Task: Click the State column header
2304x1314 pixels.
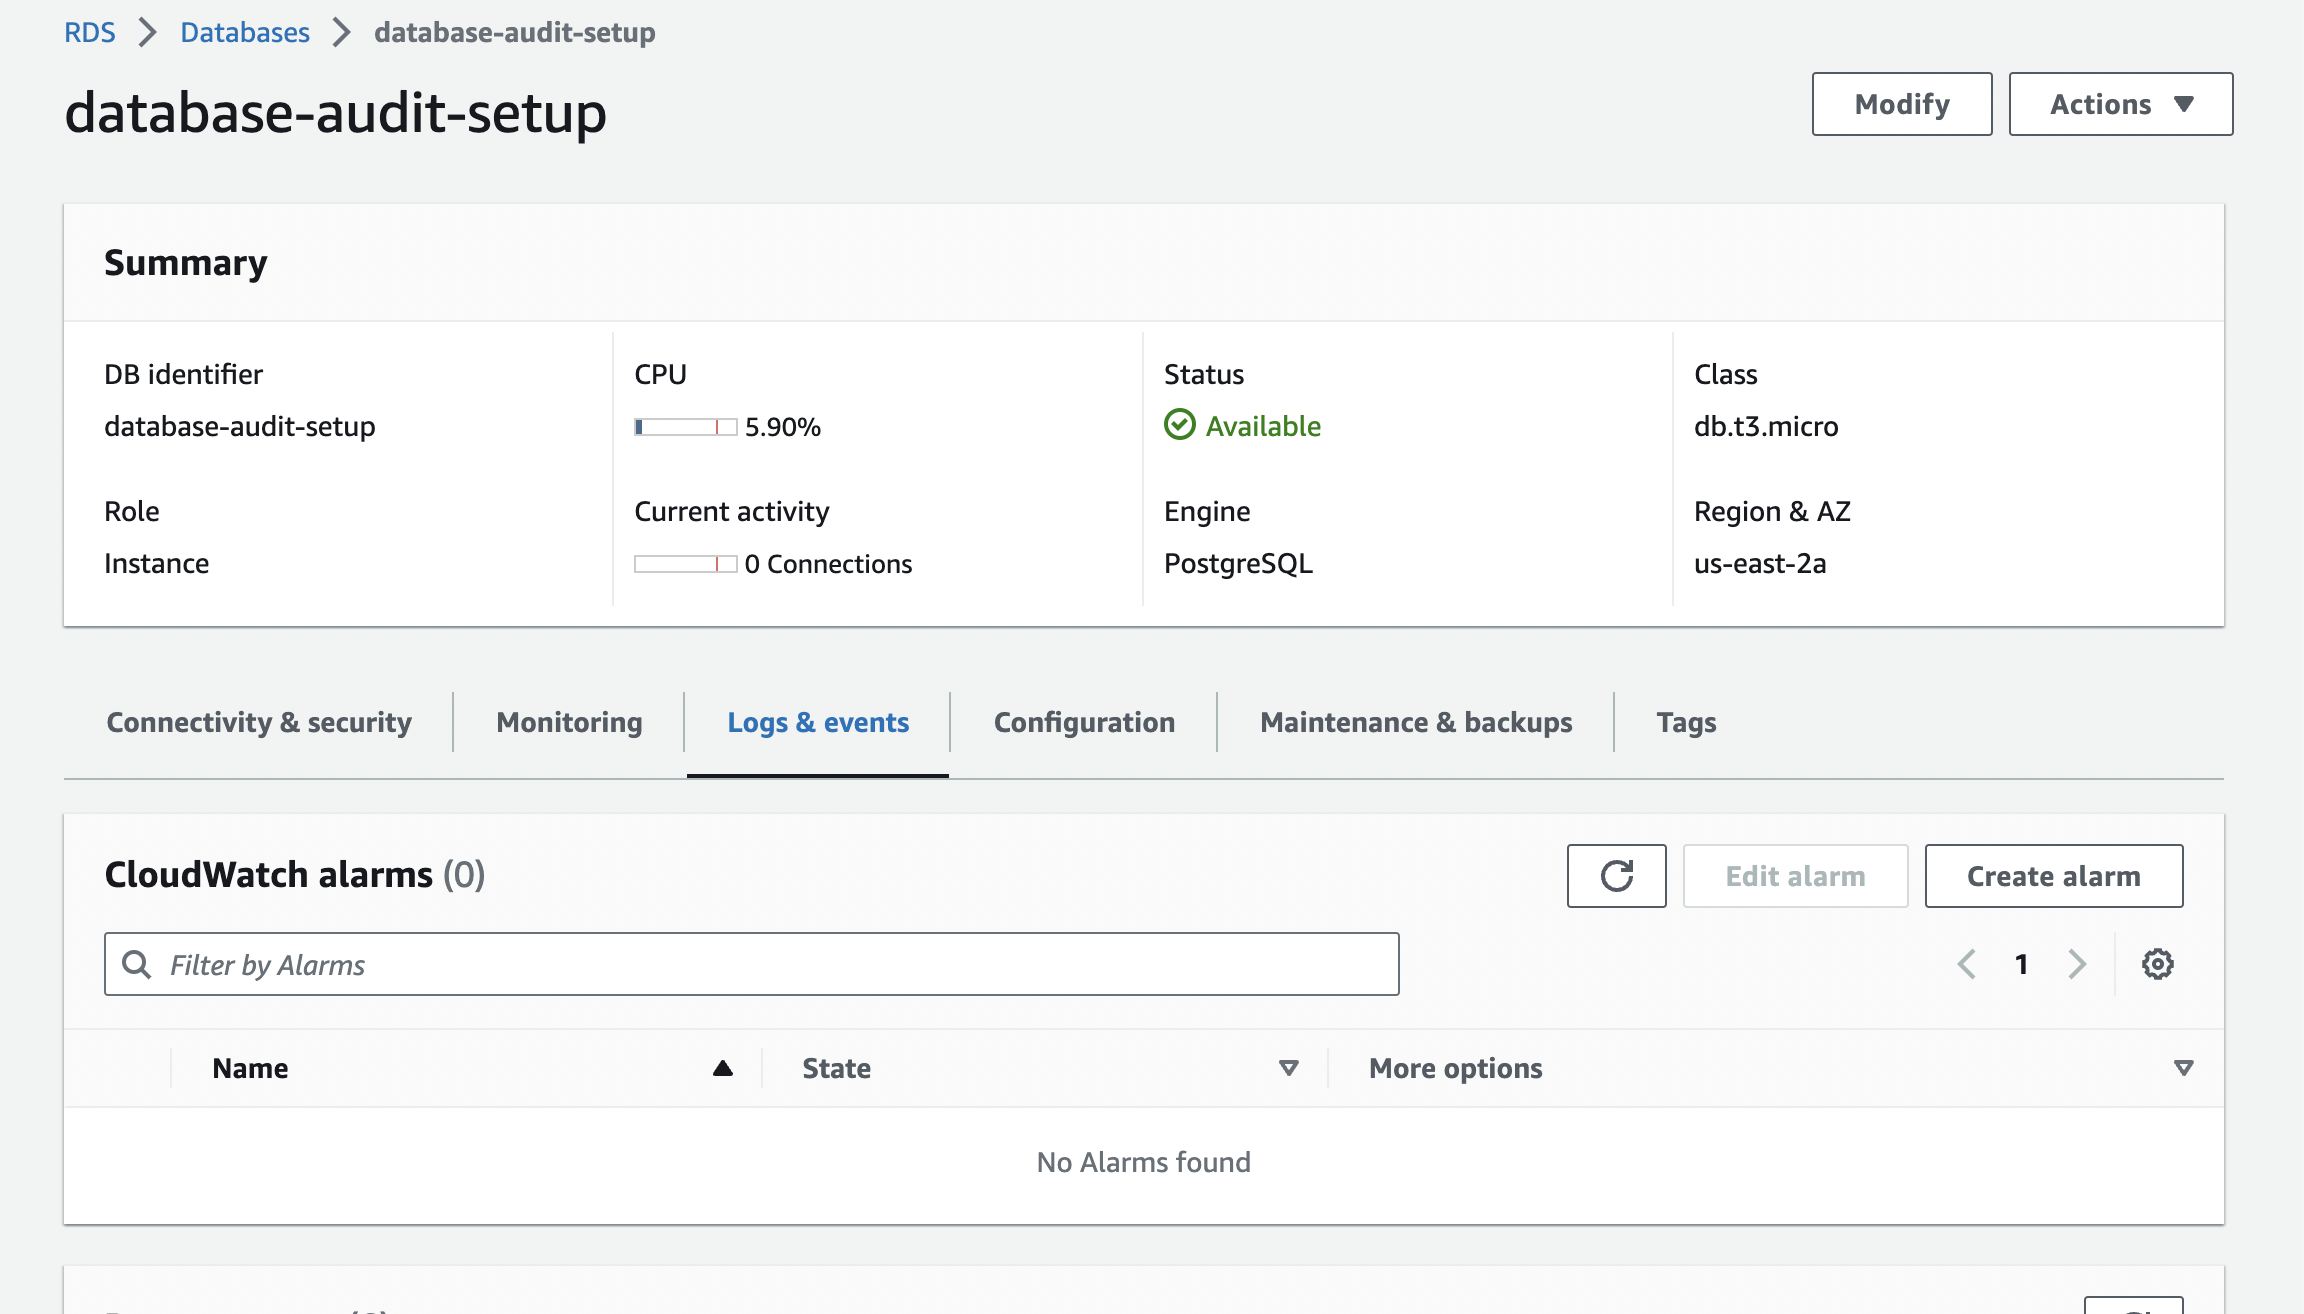Action: [836, 1068]
